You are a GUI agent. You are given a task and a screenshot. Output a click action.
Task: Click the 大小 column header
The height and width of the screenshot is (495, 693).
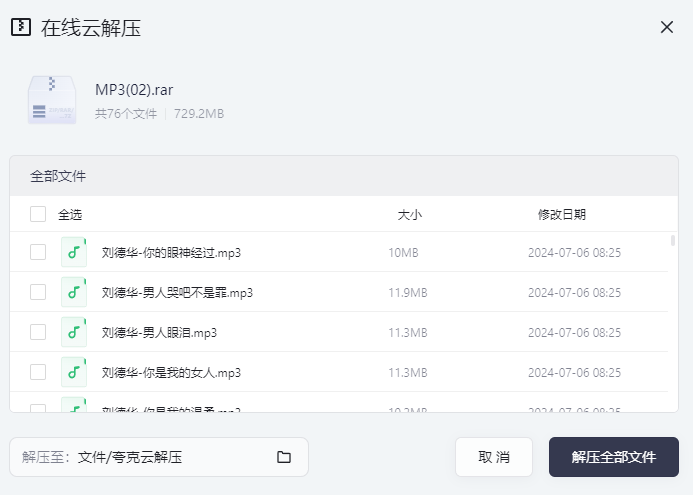coord(410,215)
